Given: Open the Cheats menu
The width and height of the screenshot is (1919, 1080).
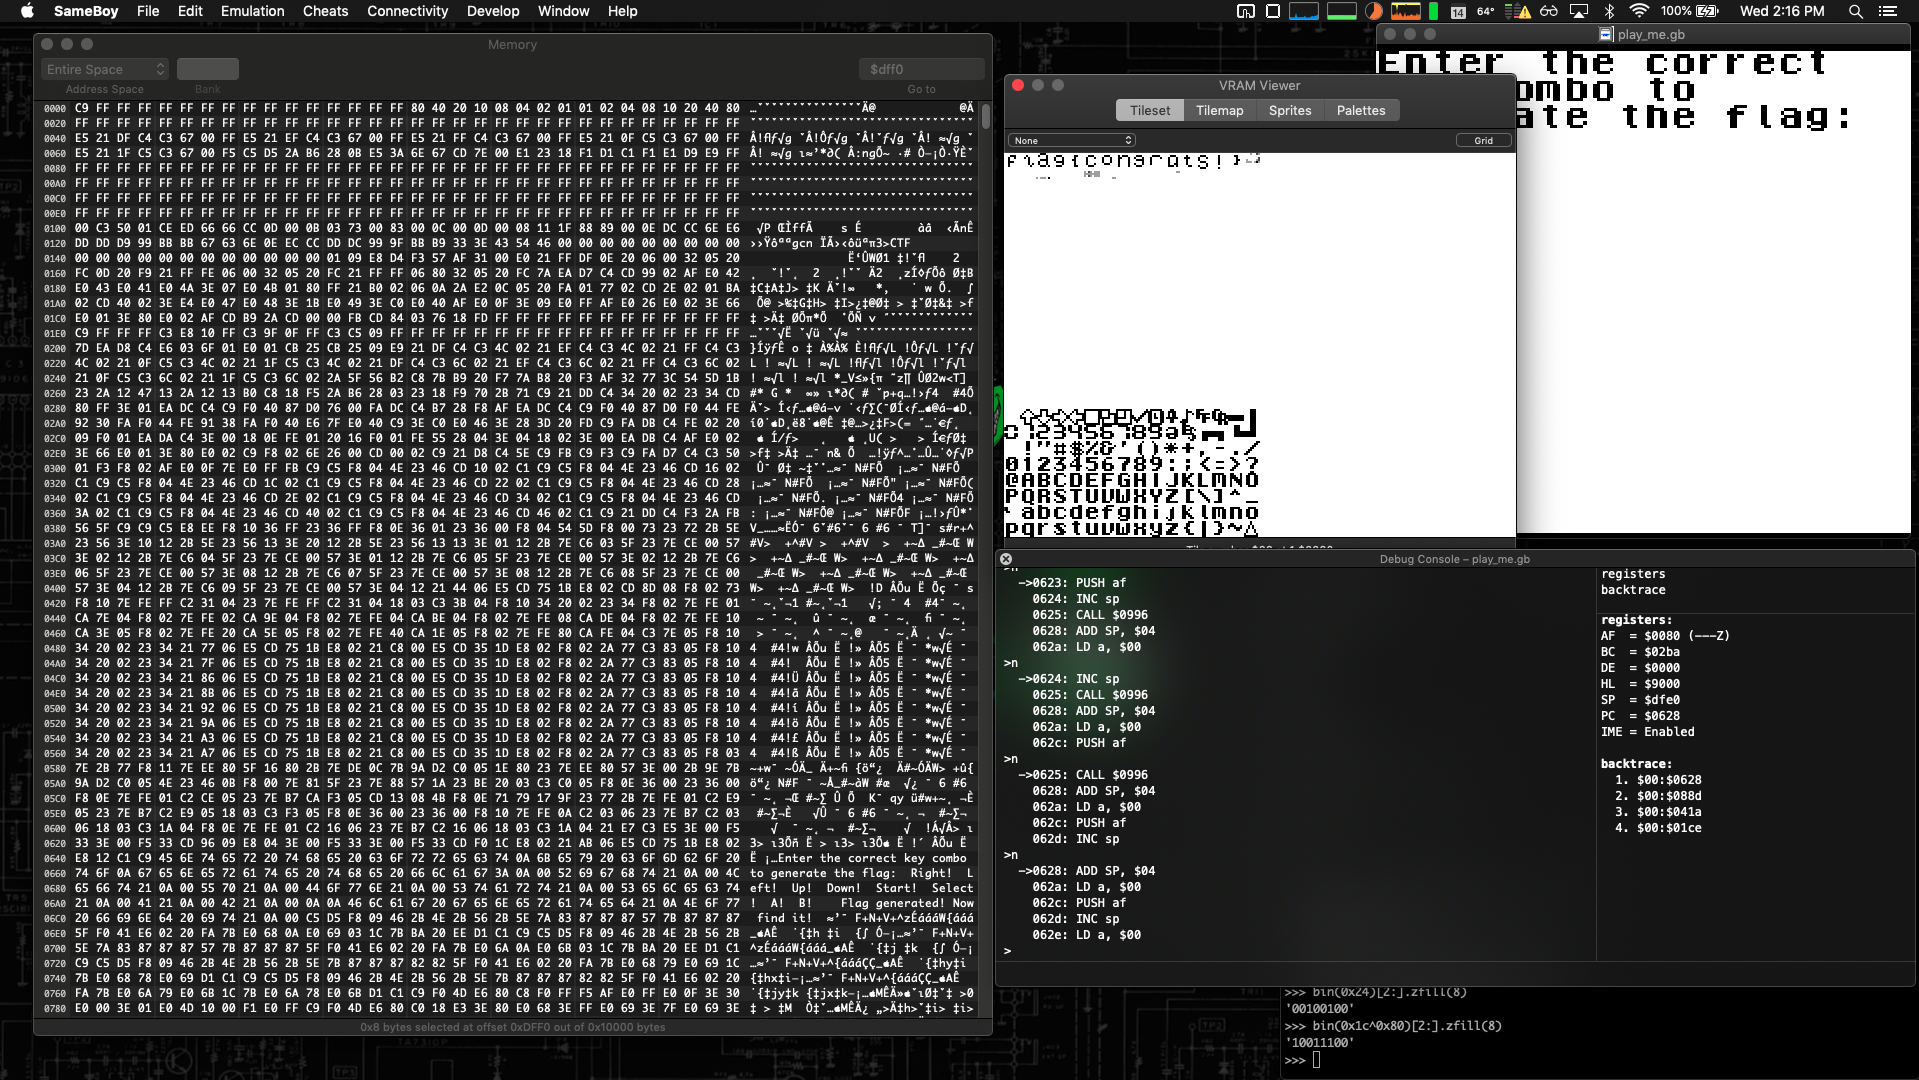Looking at the screenshot, I should (x=325, y=11).
